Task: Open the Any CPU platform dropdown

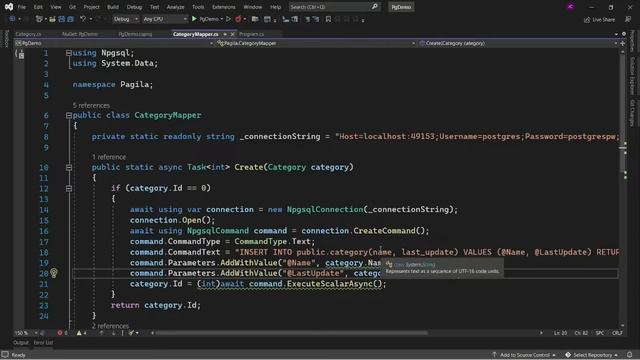Action: [x=165, y=19]
